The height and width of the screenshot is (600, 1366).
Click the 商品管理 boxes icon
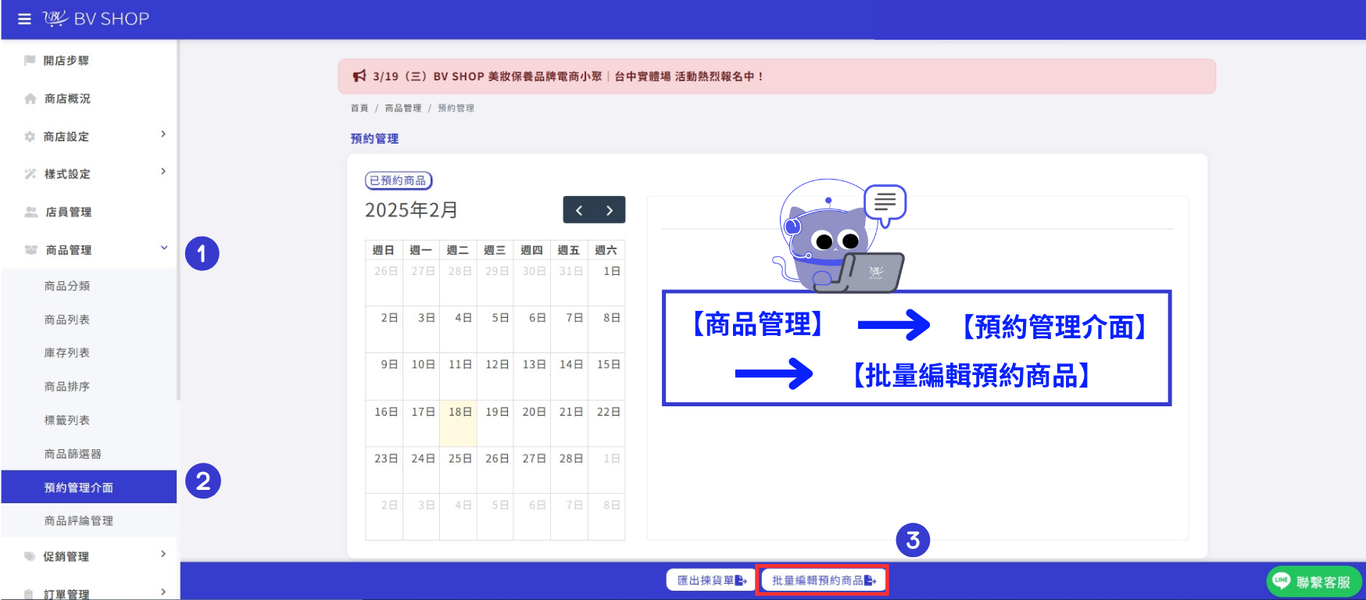[x=31, y=250]
